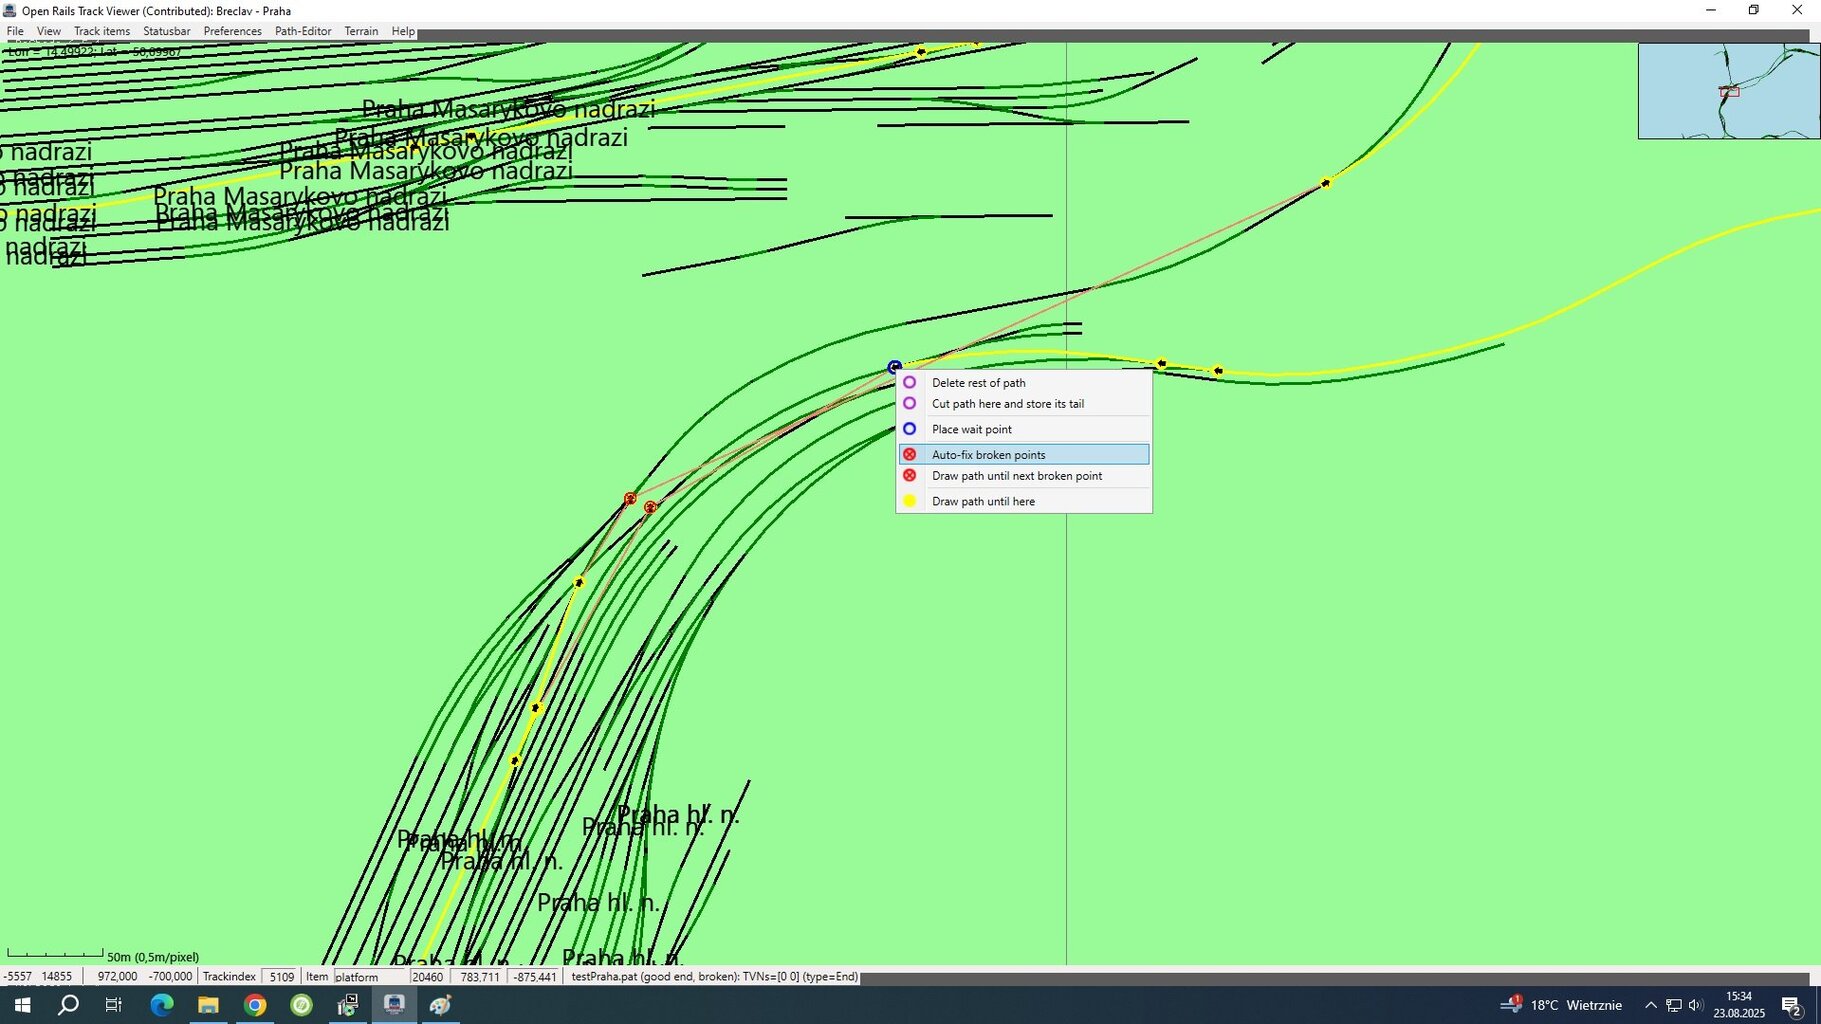
Task: Click the overview minimap thumbnail
Action: (1728, 91)
